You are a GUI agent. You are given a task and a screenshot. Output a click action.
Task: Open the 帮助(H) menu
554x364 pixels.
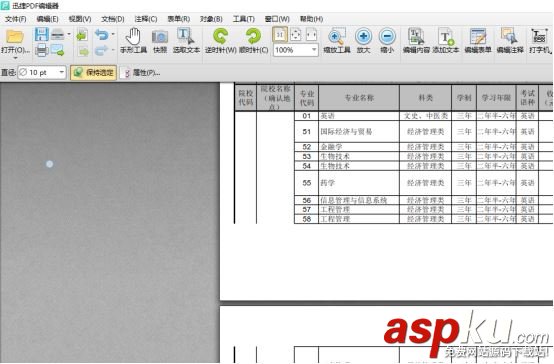point(311,19)
